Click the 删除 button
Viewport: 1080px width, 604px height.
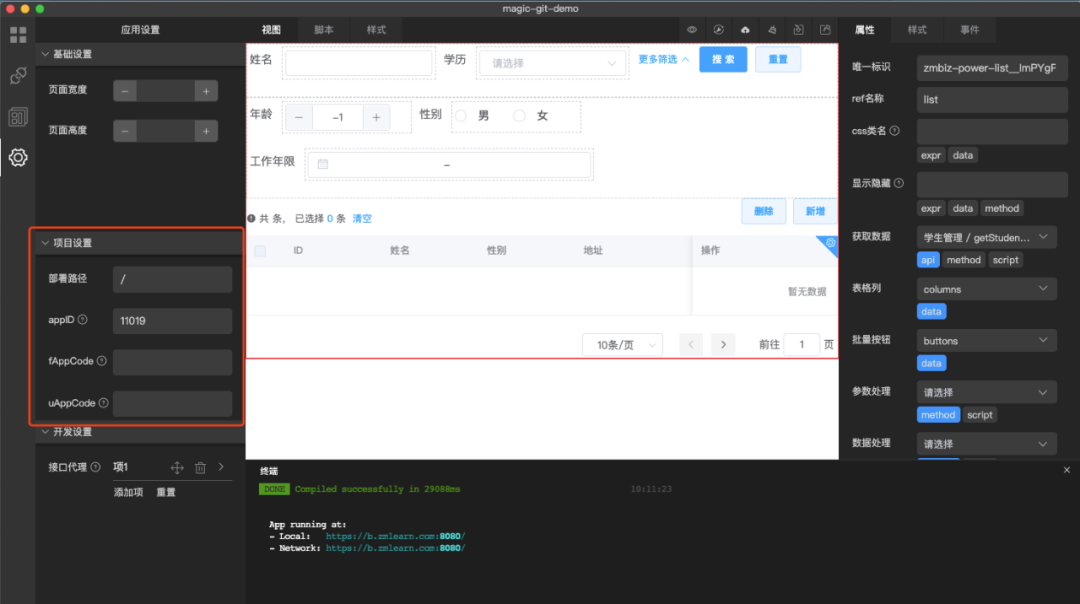point(763,211)
